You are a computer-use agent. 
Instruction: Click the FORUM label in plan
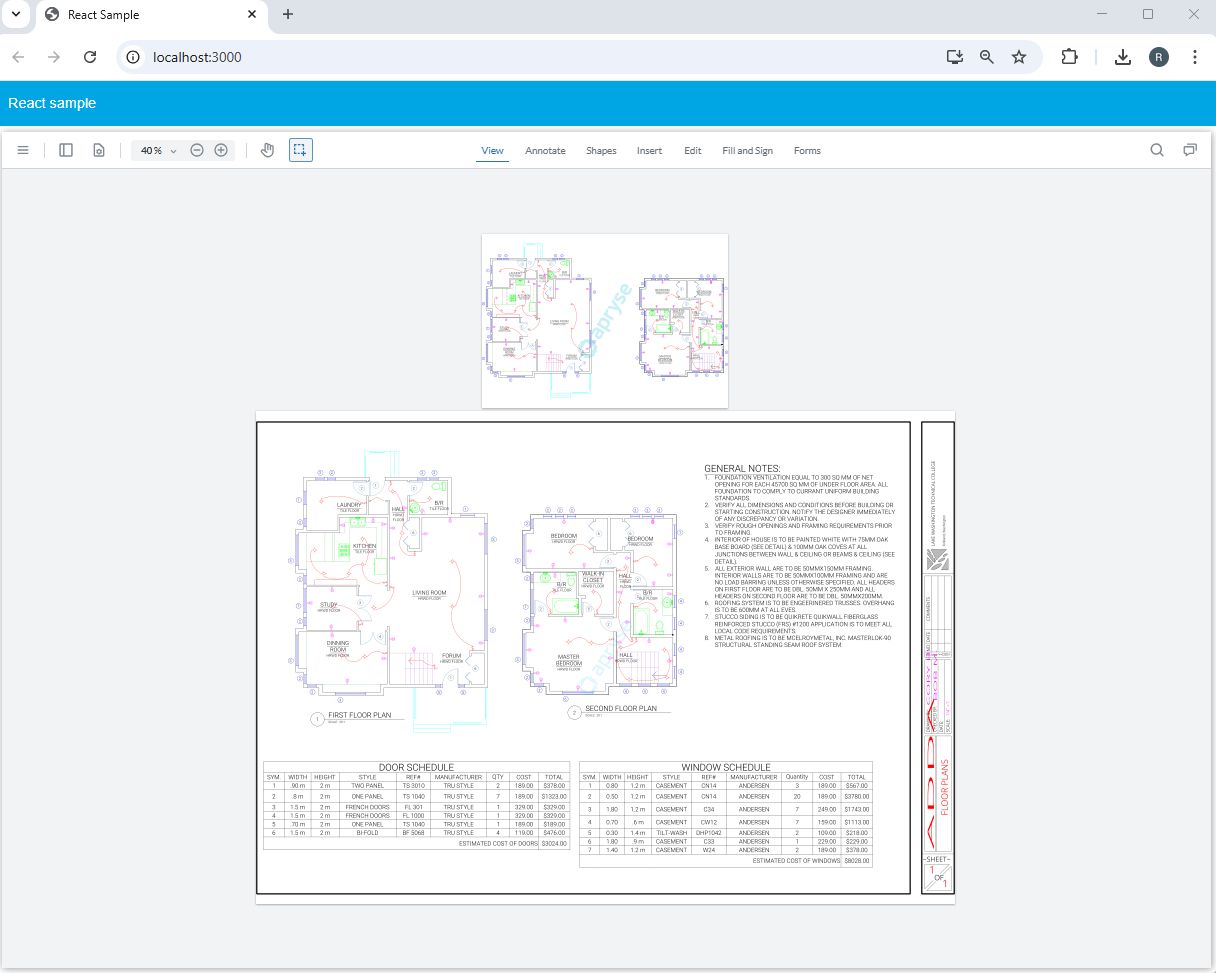pos(452,656)
